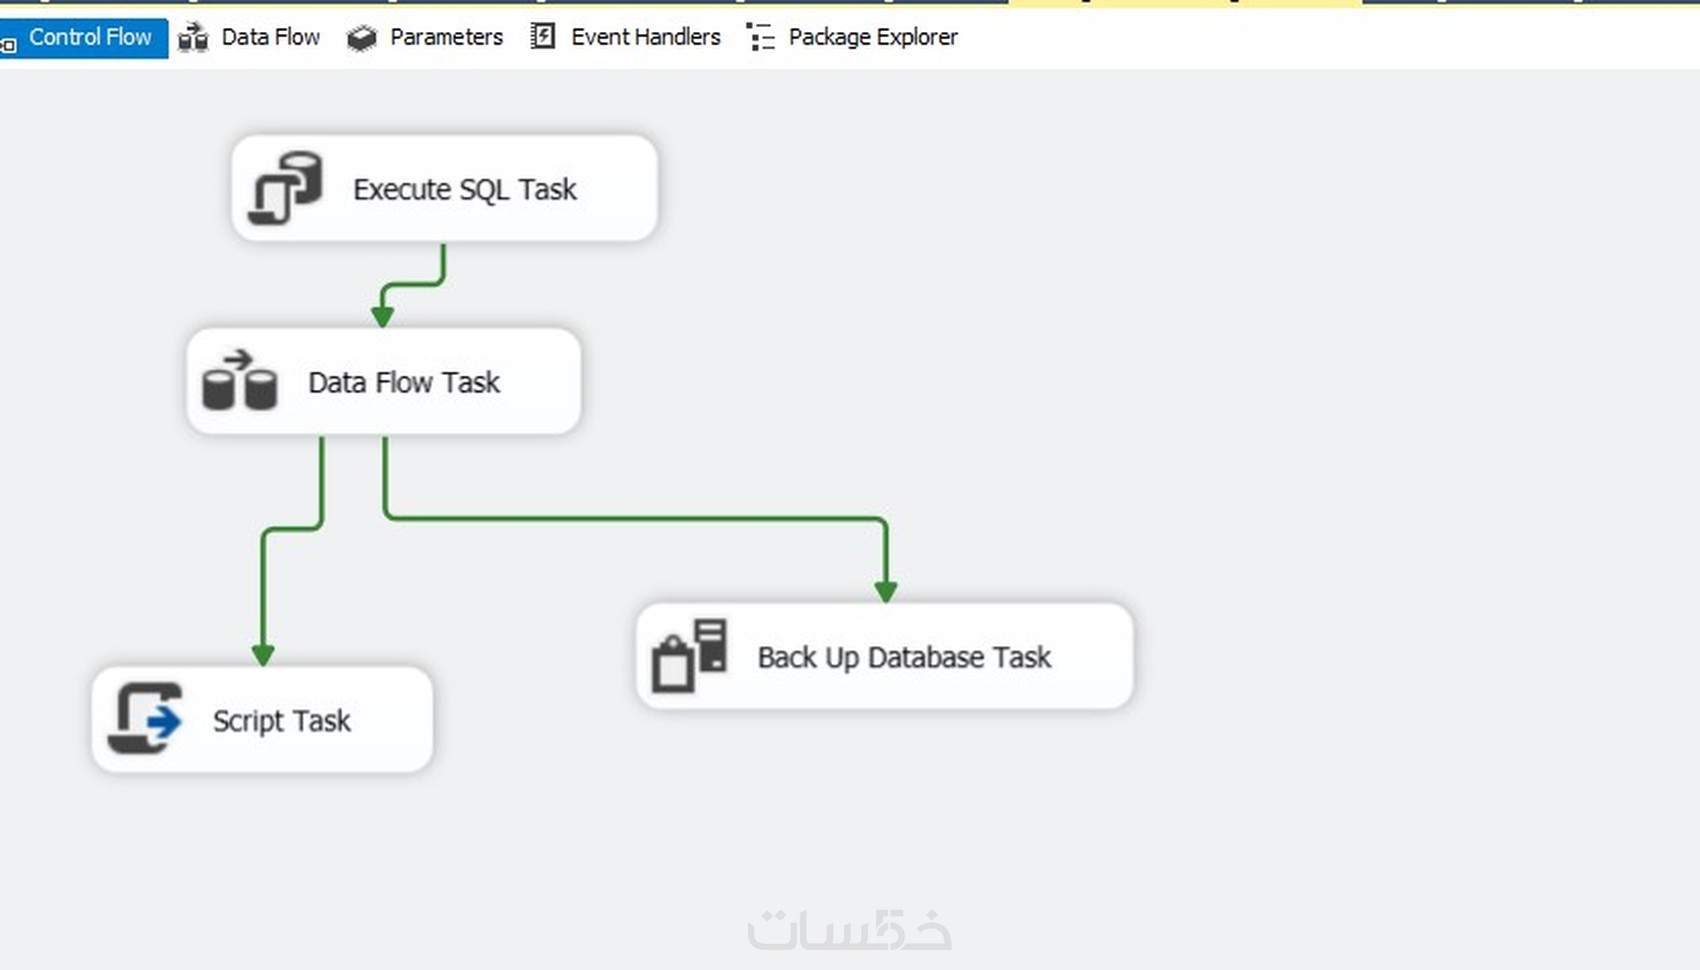Click the Data Flow Task node icon

pyautogui.click(x=240, y=381)
